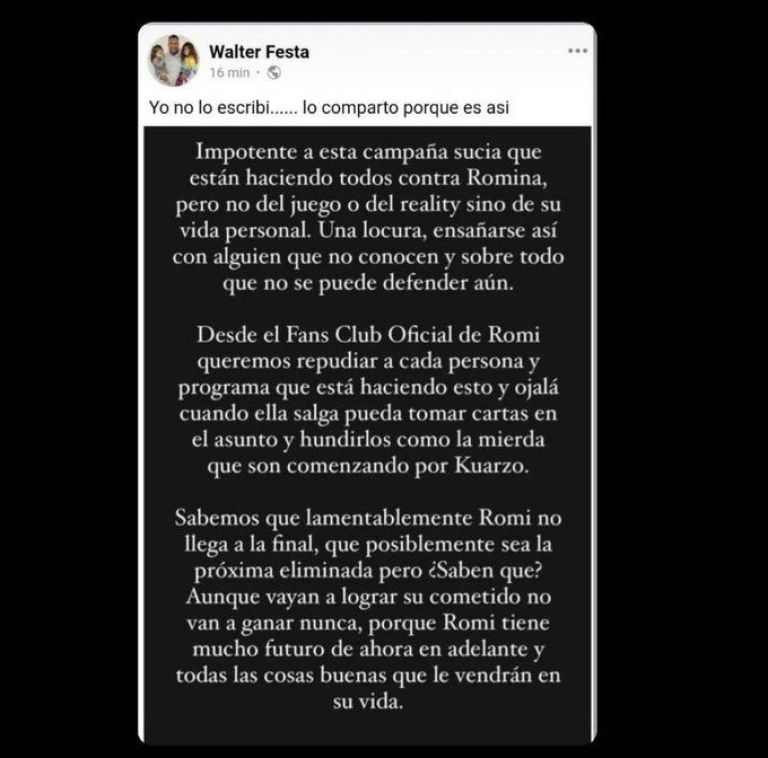Click the "16 min" post timestamp
The height and width of the screenshot is (758, 768).
click(229, 72)
